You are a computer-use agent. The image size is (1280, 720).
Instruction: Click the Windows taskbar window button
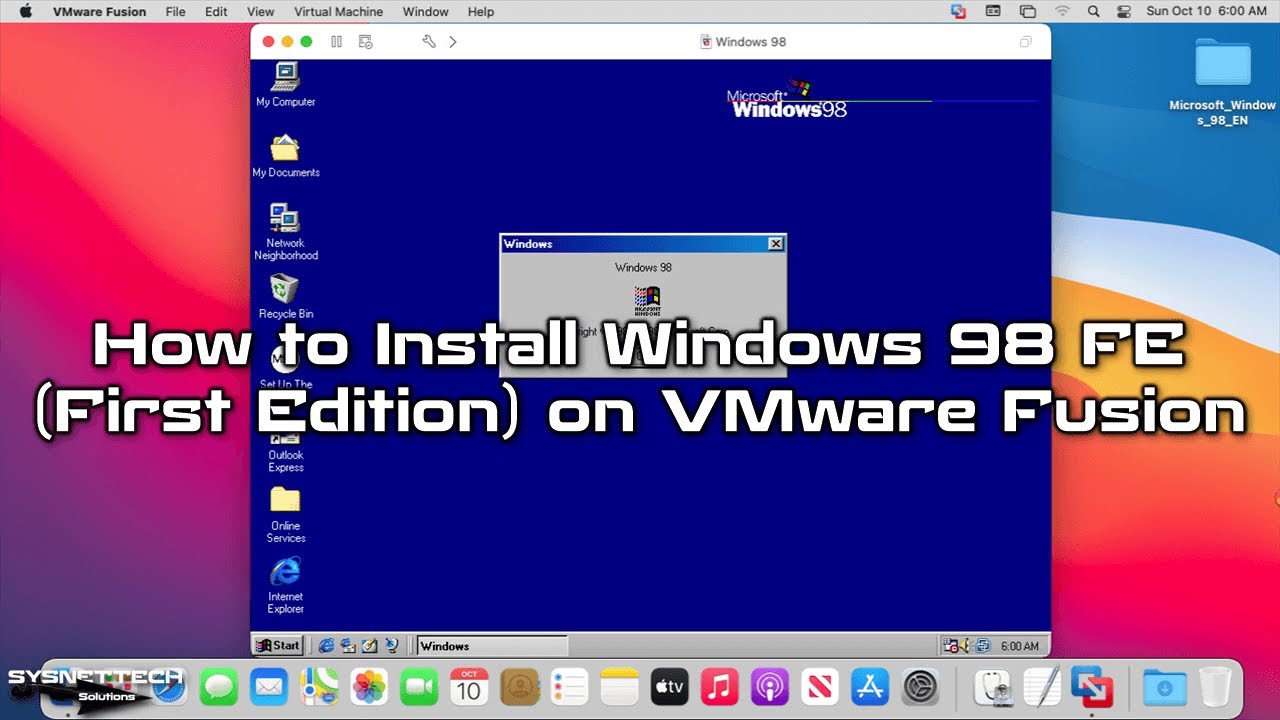[492, 646]
